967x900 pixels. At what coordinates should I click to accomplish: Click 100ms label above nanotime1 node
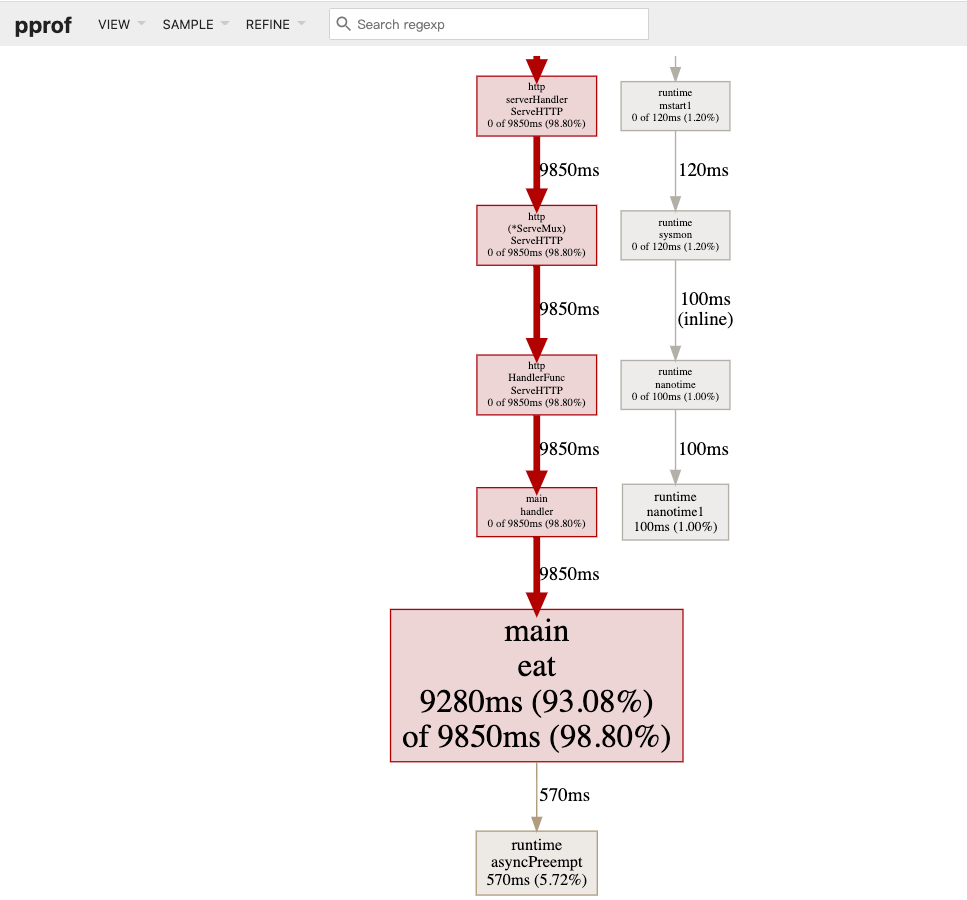[x=703, y=449]
